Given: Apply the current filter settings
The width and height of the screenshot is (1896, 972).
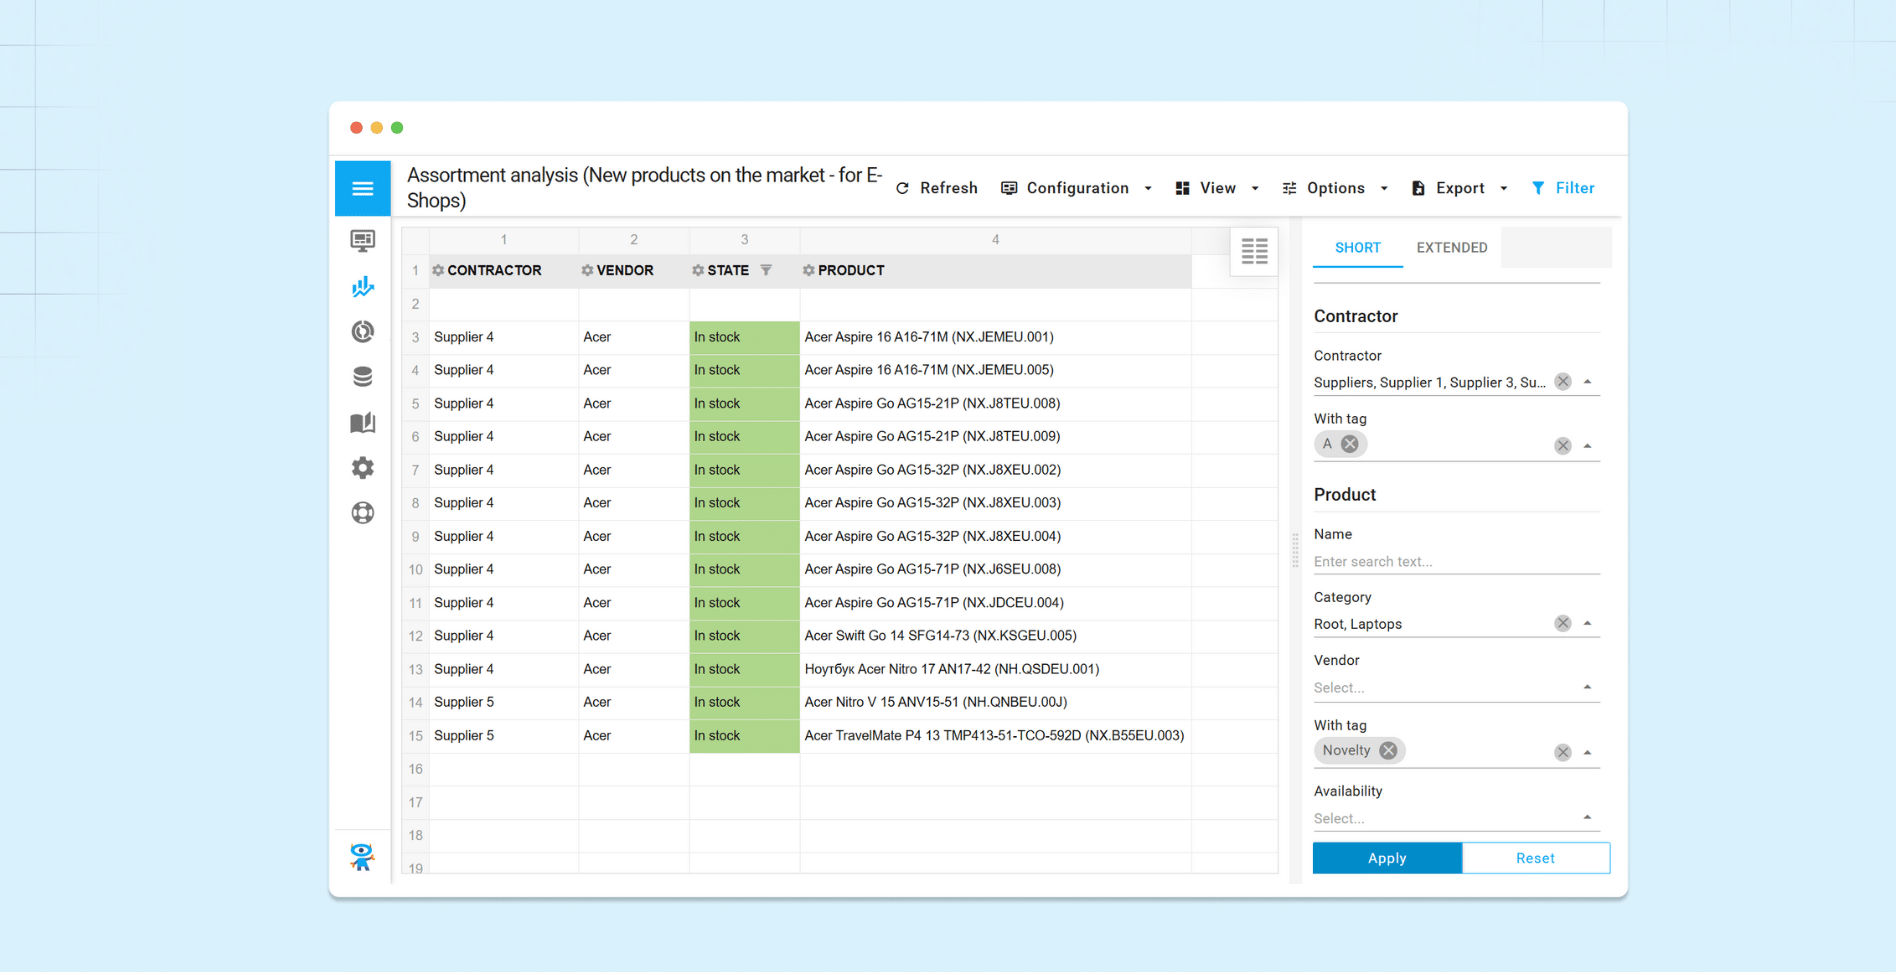Looking at the screenshot, I should click(1387, 857).
